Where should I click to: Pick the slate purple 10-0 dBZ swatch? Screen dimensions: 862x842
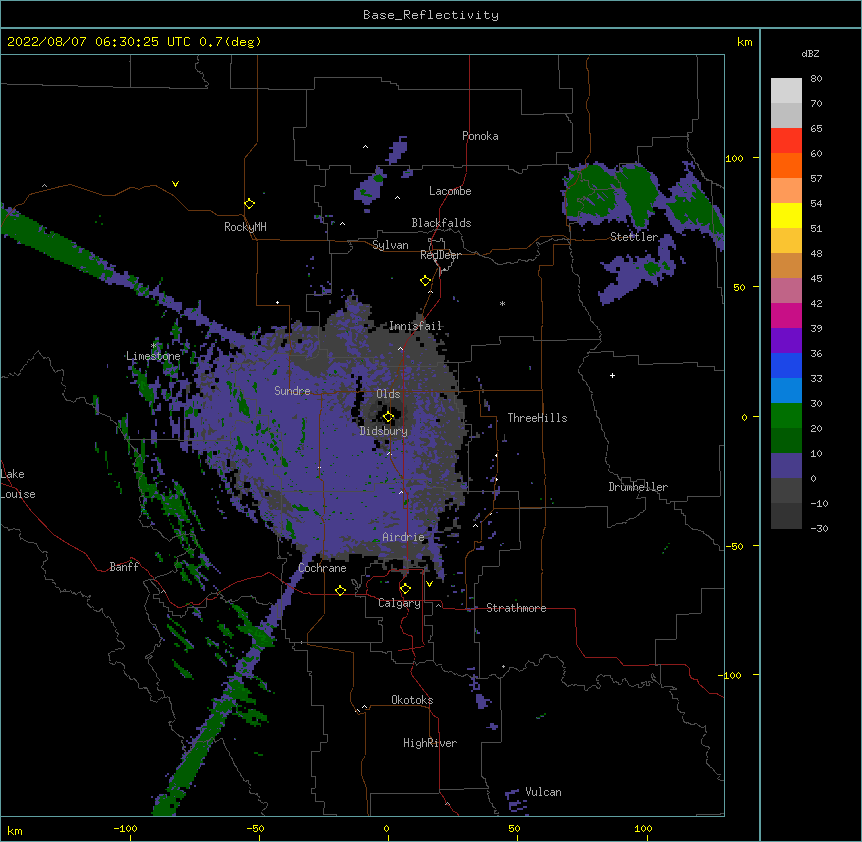pyautogui.click(x=786, y=466)
